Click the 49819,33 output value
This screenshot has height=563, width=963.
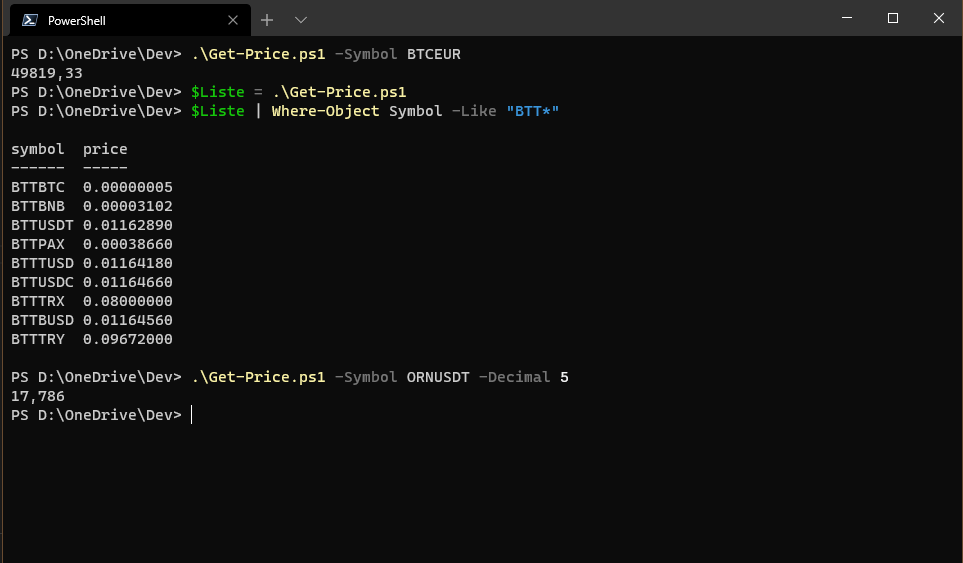[47, 73]
